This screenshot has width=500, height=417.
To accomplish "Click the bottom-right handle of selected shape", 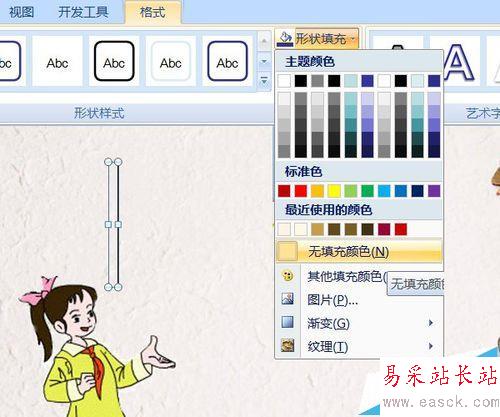I will point(118,287).
